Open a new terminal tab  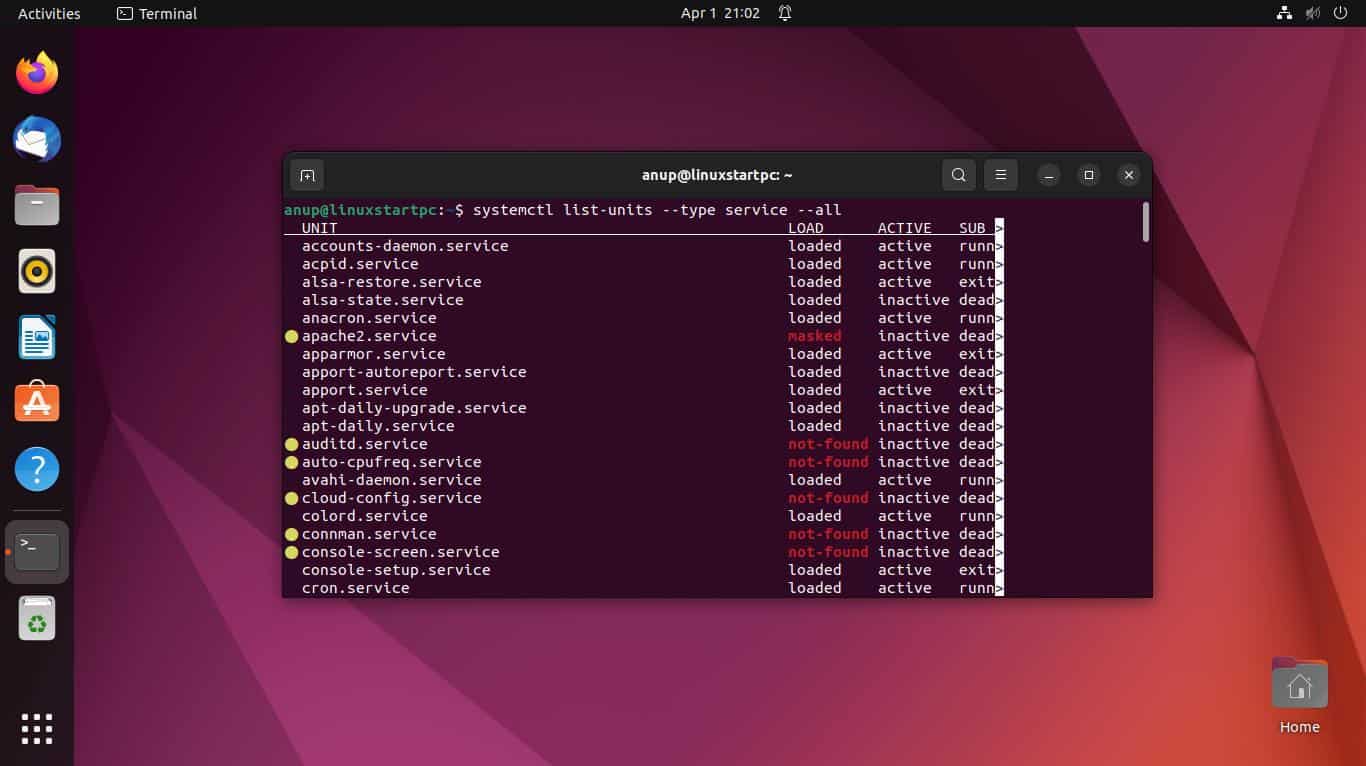[x=307, y=174]
